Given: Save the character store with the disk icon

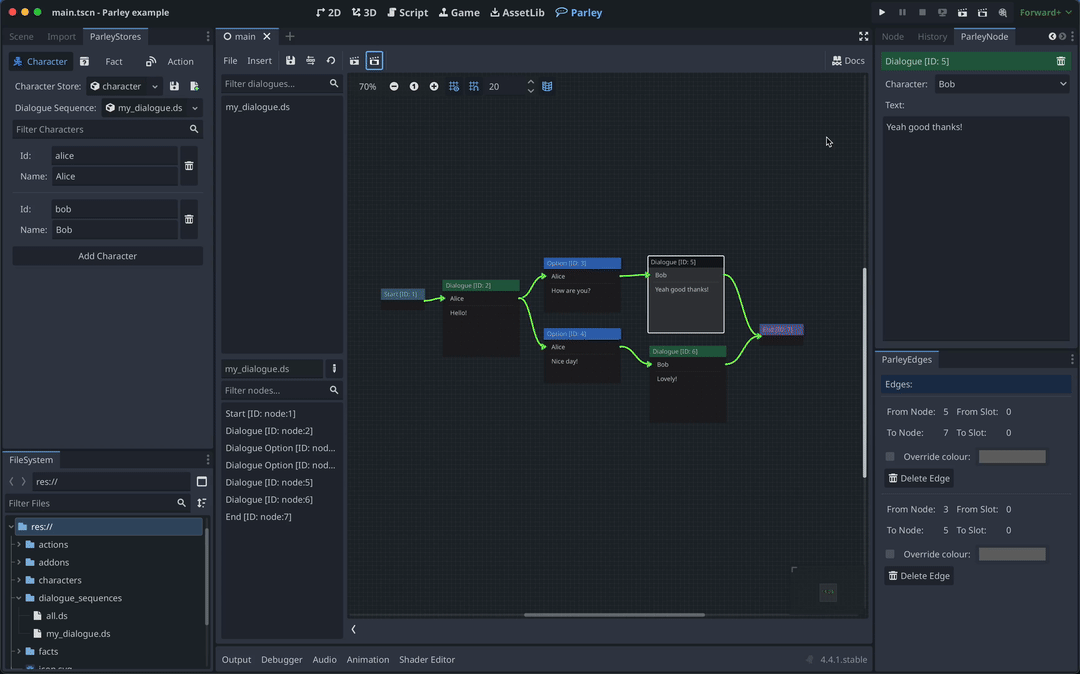Looking at the screenshot, I should 174,86.
